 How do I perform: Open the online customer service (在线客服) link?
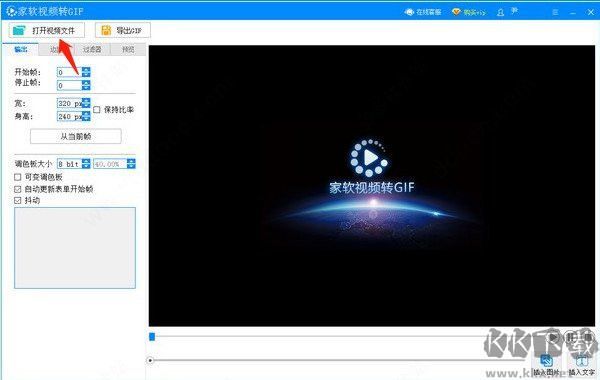pos(423,12)
